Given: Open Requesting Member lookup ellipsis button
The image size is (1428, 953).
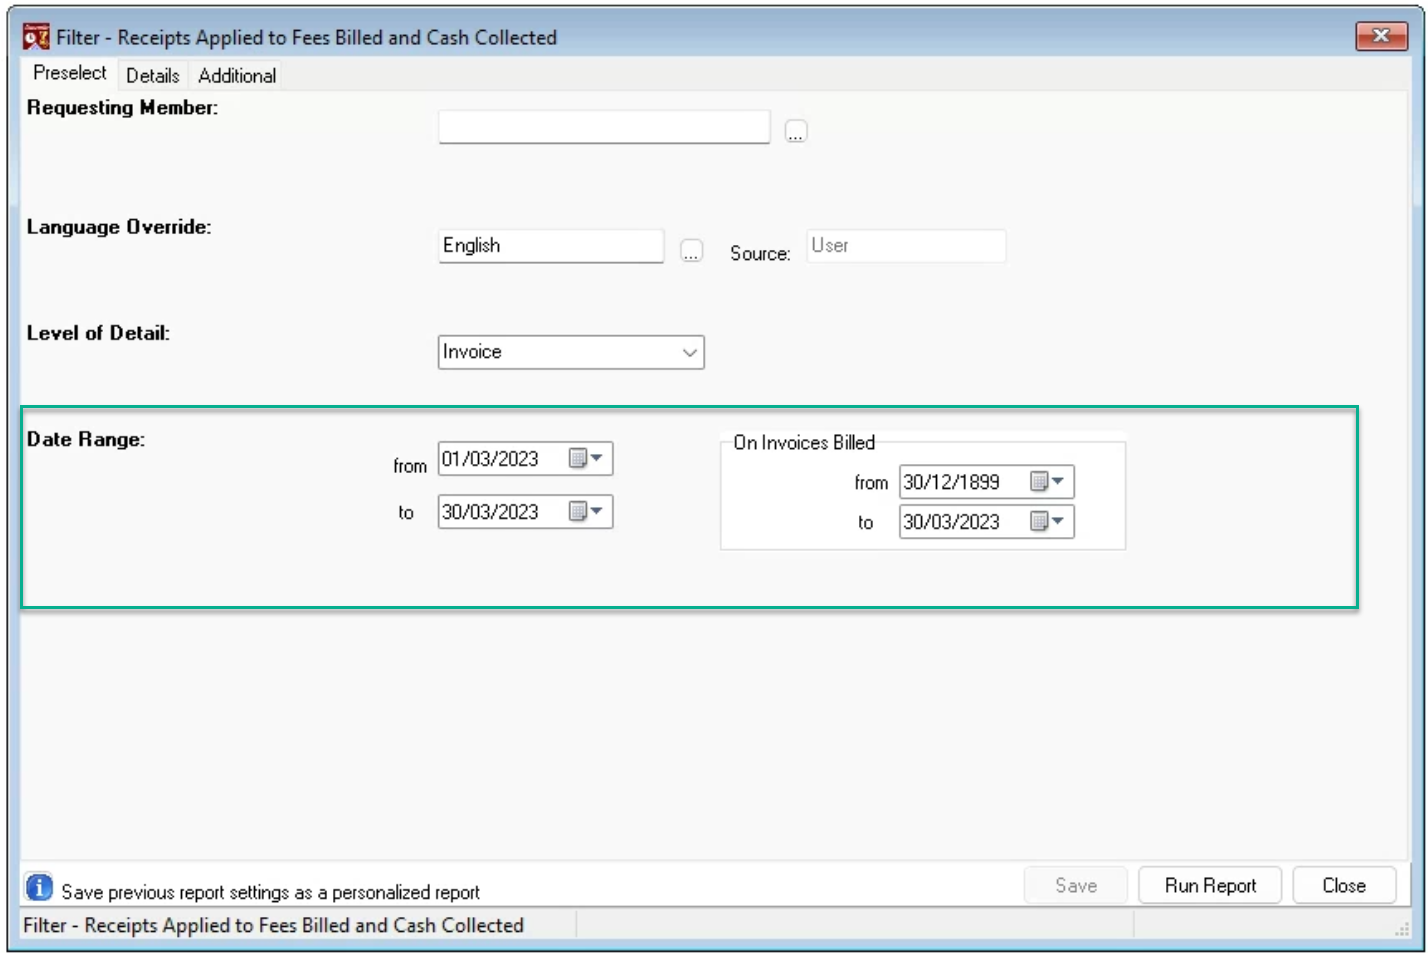Looking at the screenshot, I should [796, 131].
